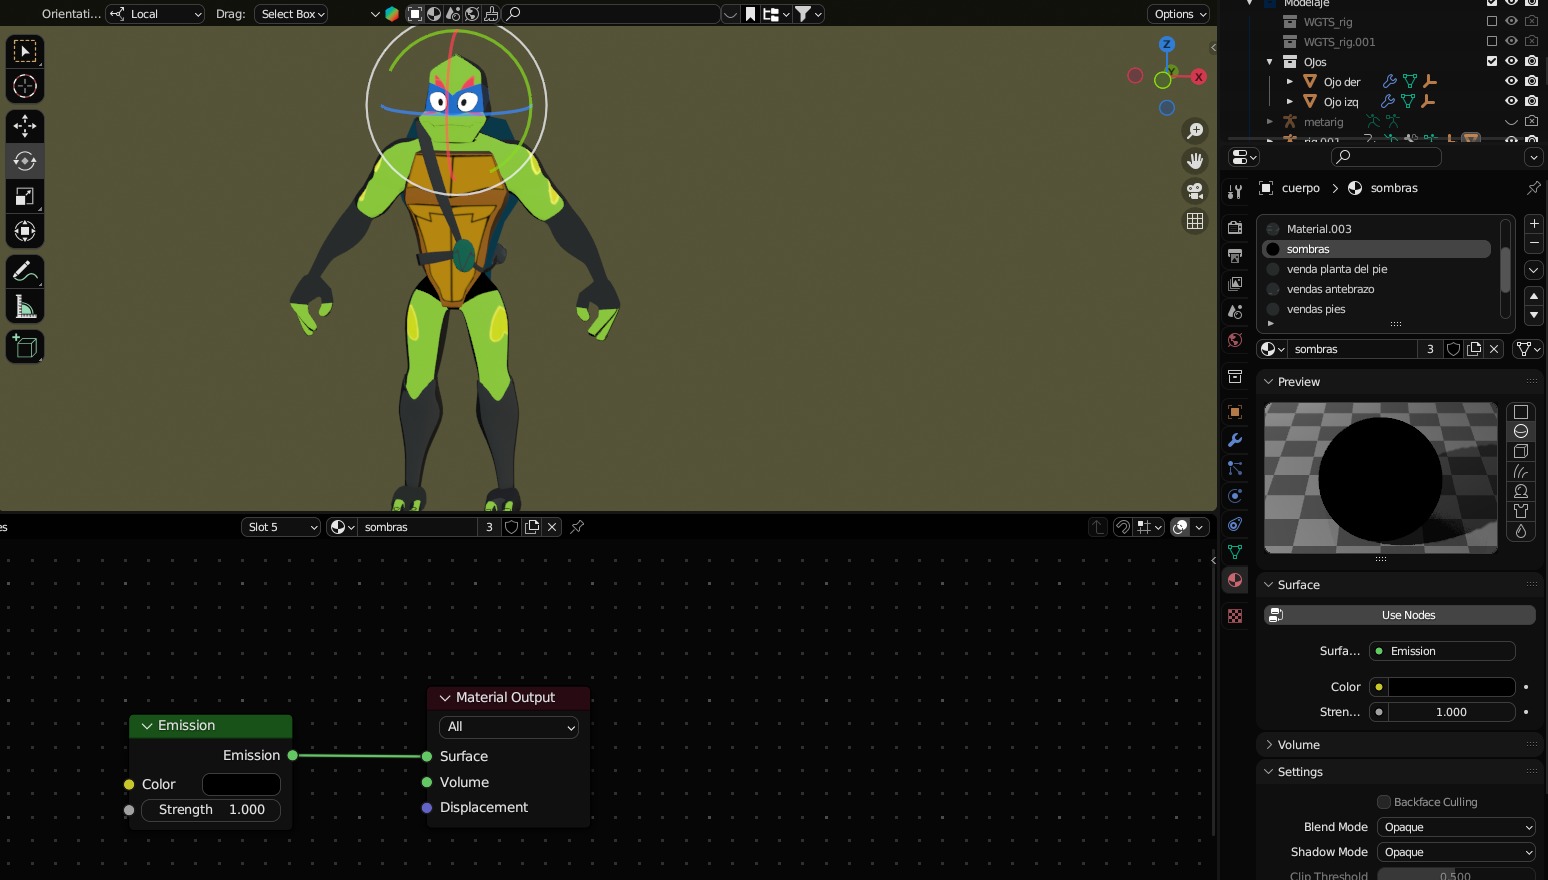Select the Scale tool

point(25,196)
